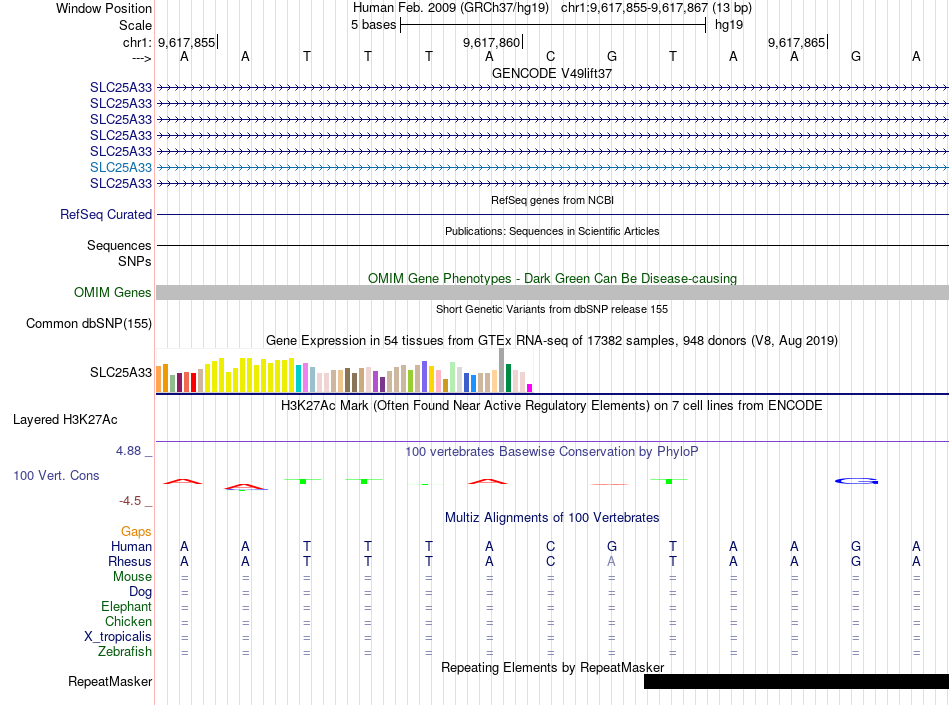The height and width of the screenshot is (705, 950).
Task: Click 'chr1:9,617,855-9,617,867 (13 bp)' position text
Action: [656, 8]
